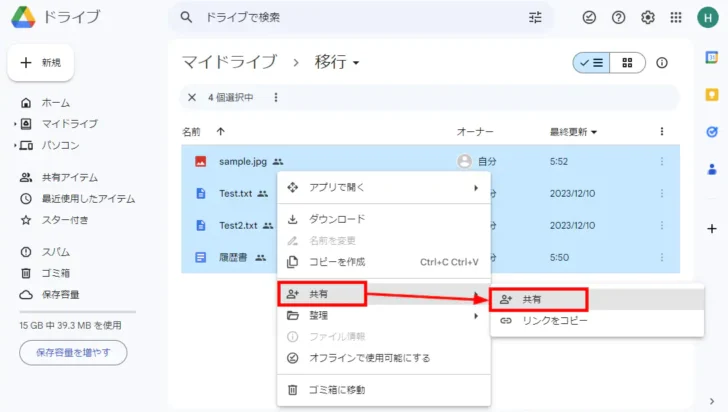Choose ゴミ箱に移動 menu item
Image resolution: width=728 pixels, height=412 pixels.
coord(384,390)
